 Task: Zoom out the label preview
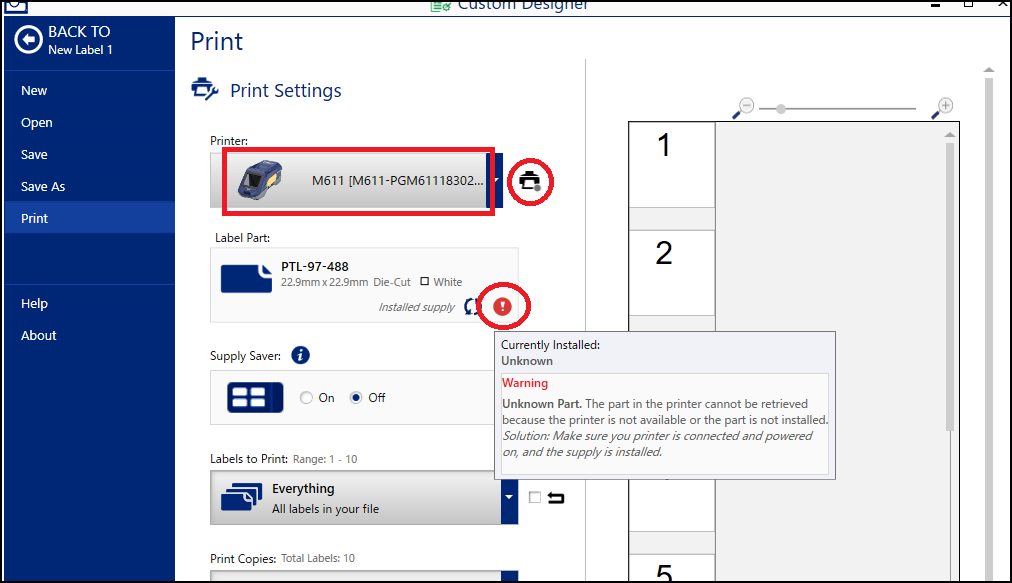point(743,108)
